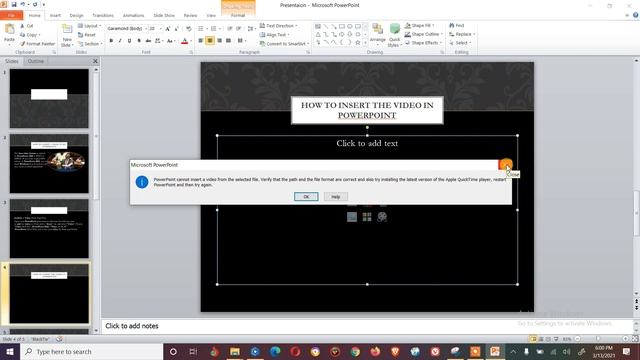Click Replace in Editing group
This screenshot has height=360, width=640.
pyautogui.click(x=462, y=34)
